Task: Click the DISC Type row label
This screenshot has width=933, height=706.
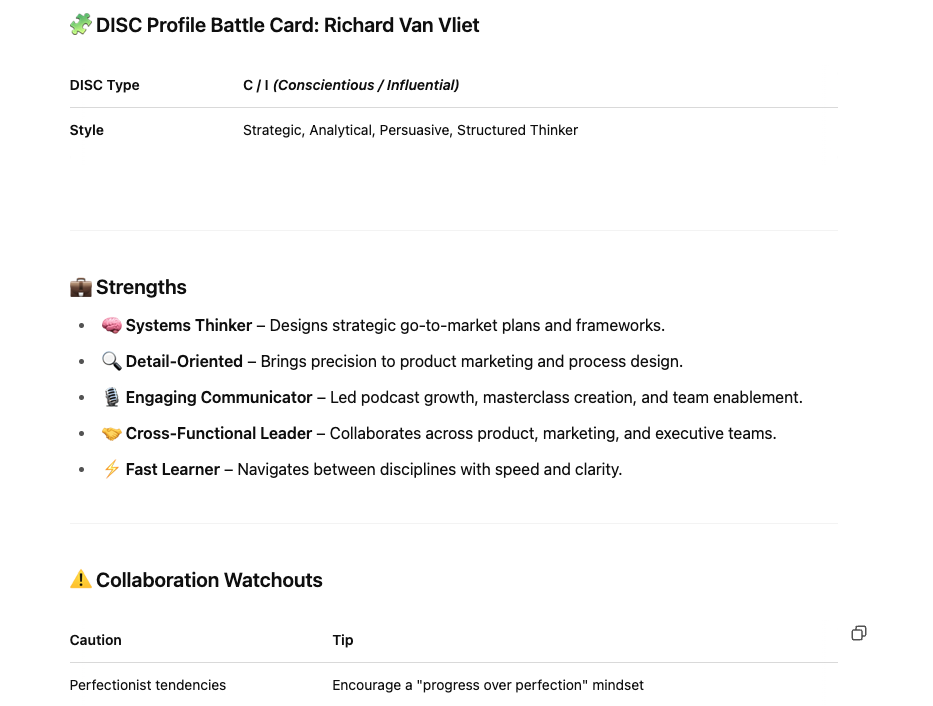Action: (104, 85)
